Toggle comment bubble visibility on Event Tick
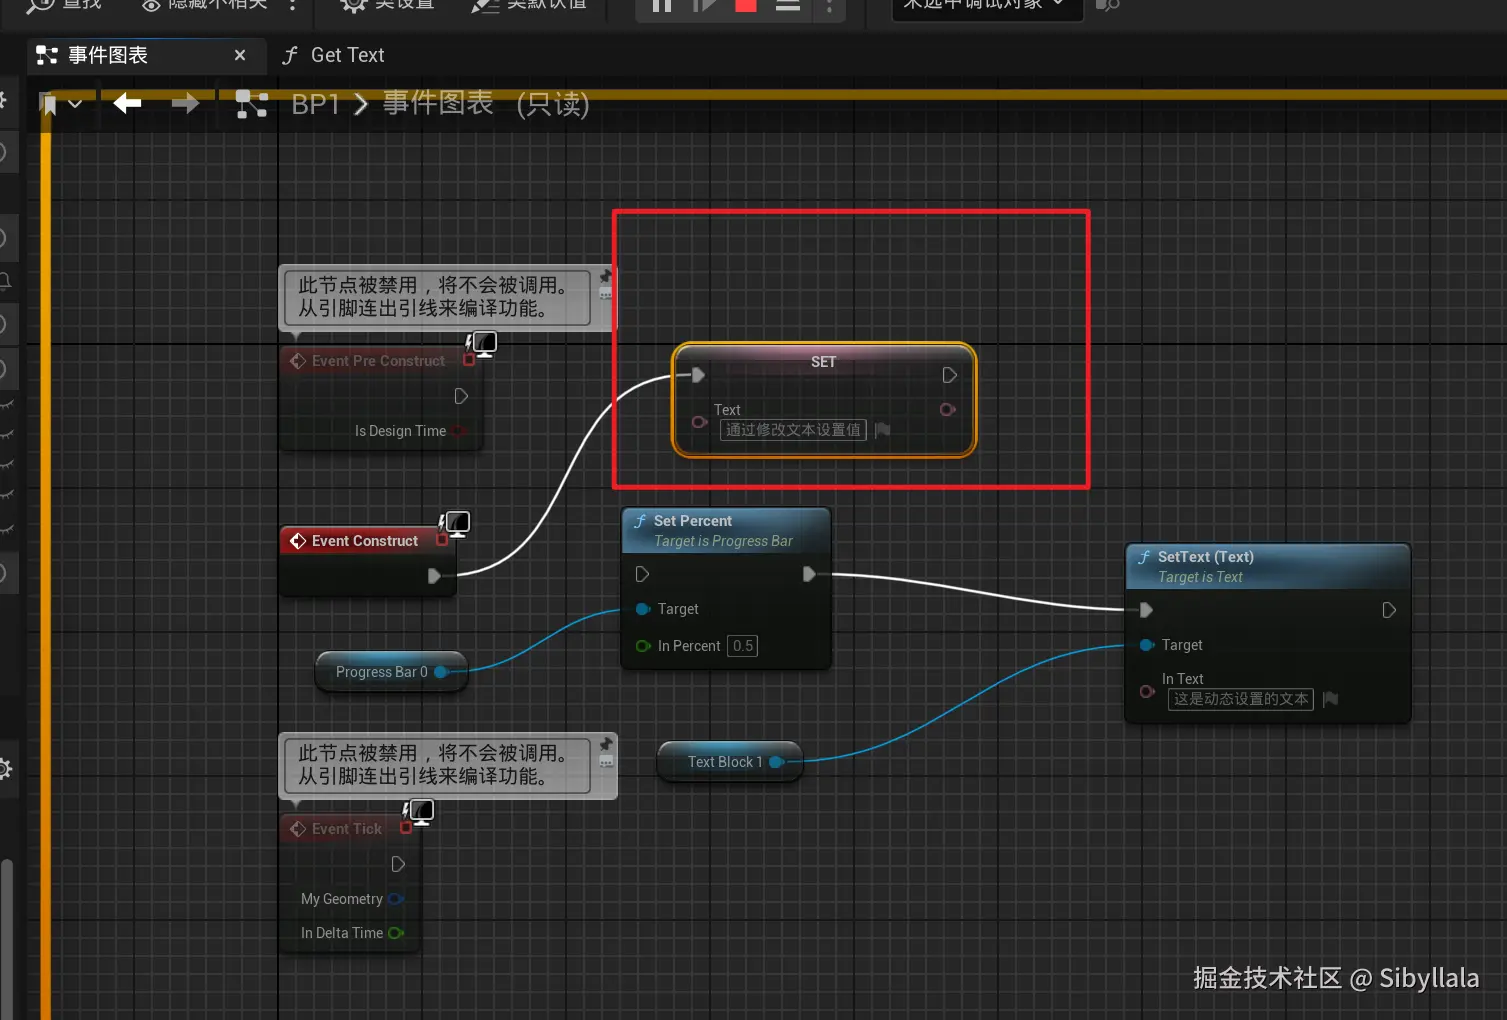The width and height of the screenshot is (1507, 1020). 606,762
